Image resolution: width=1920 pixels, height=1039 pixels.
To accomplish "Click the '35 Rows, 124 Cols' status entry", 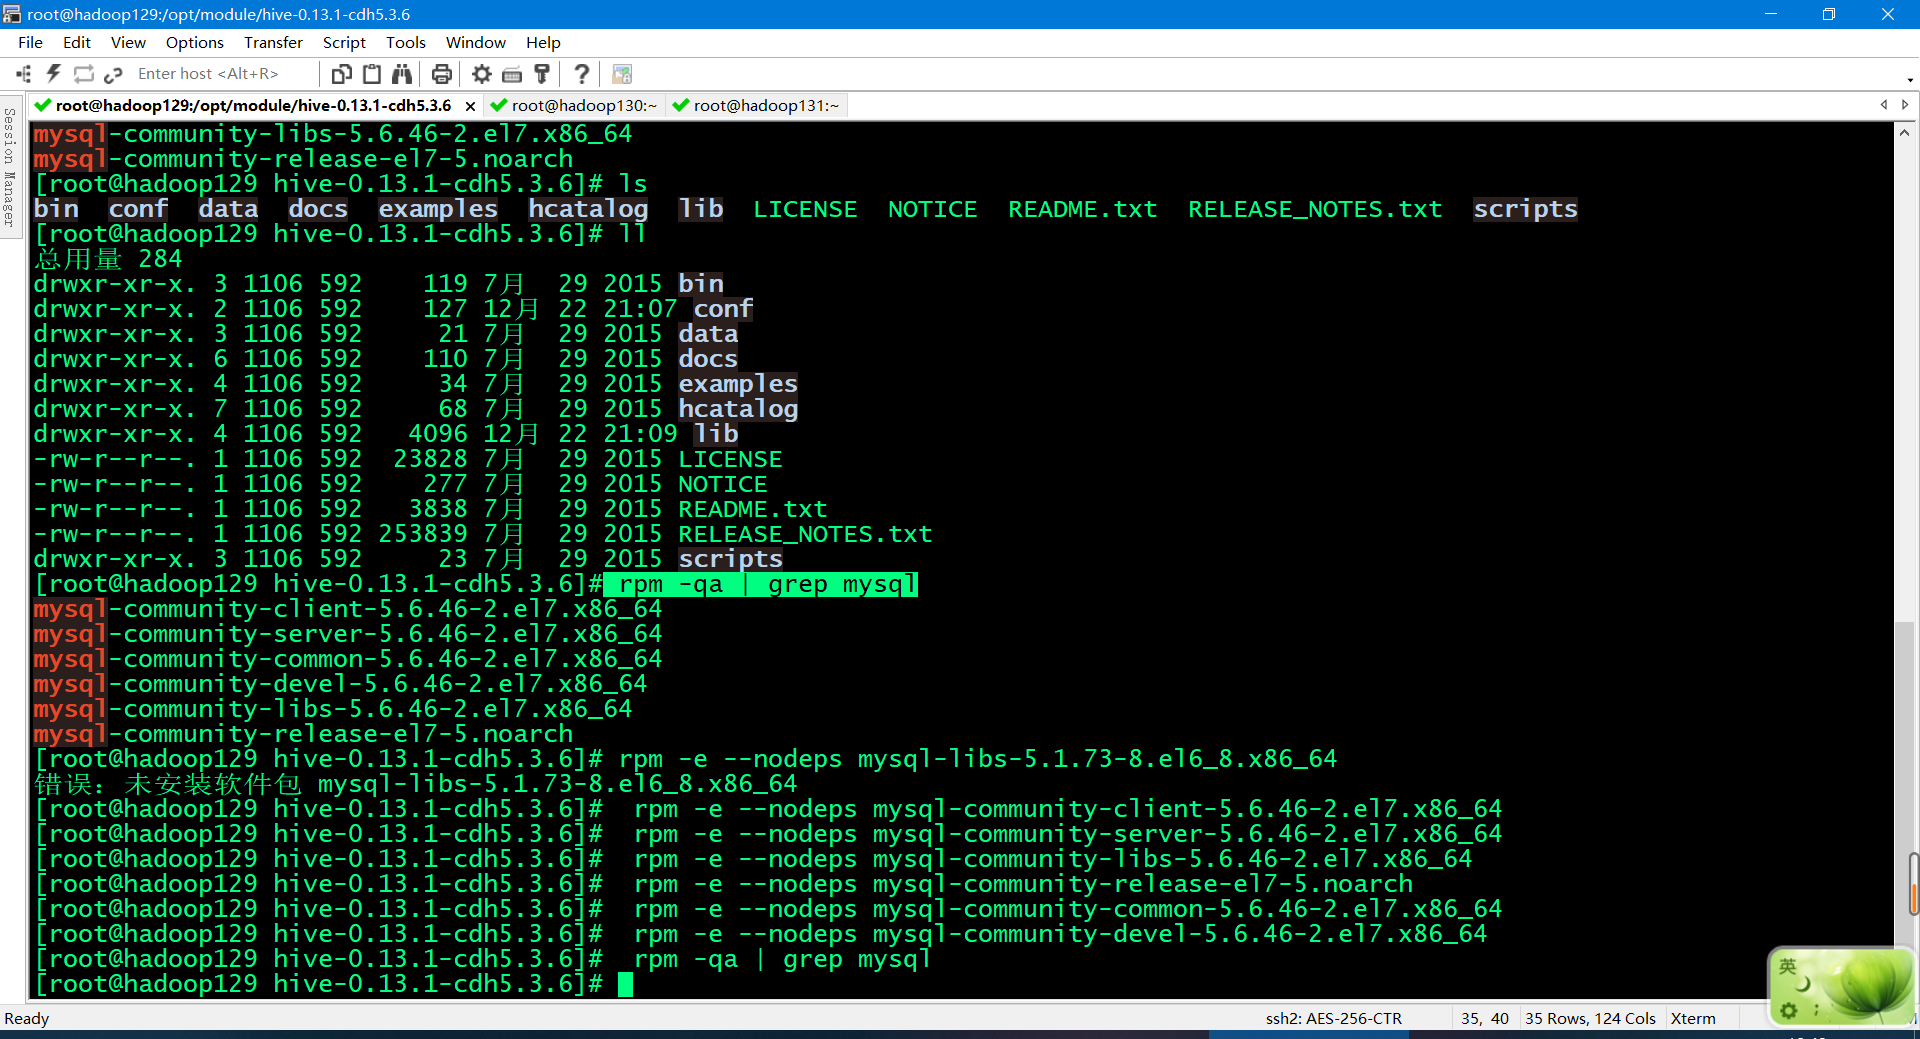I will [x=1590, y=1018].
